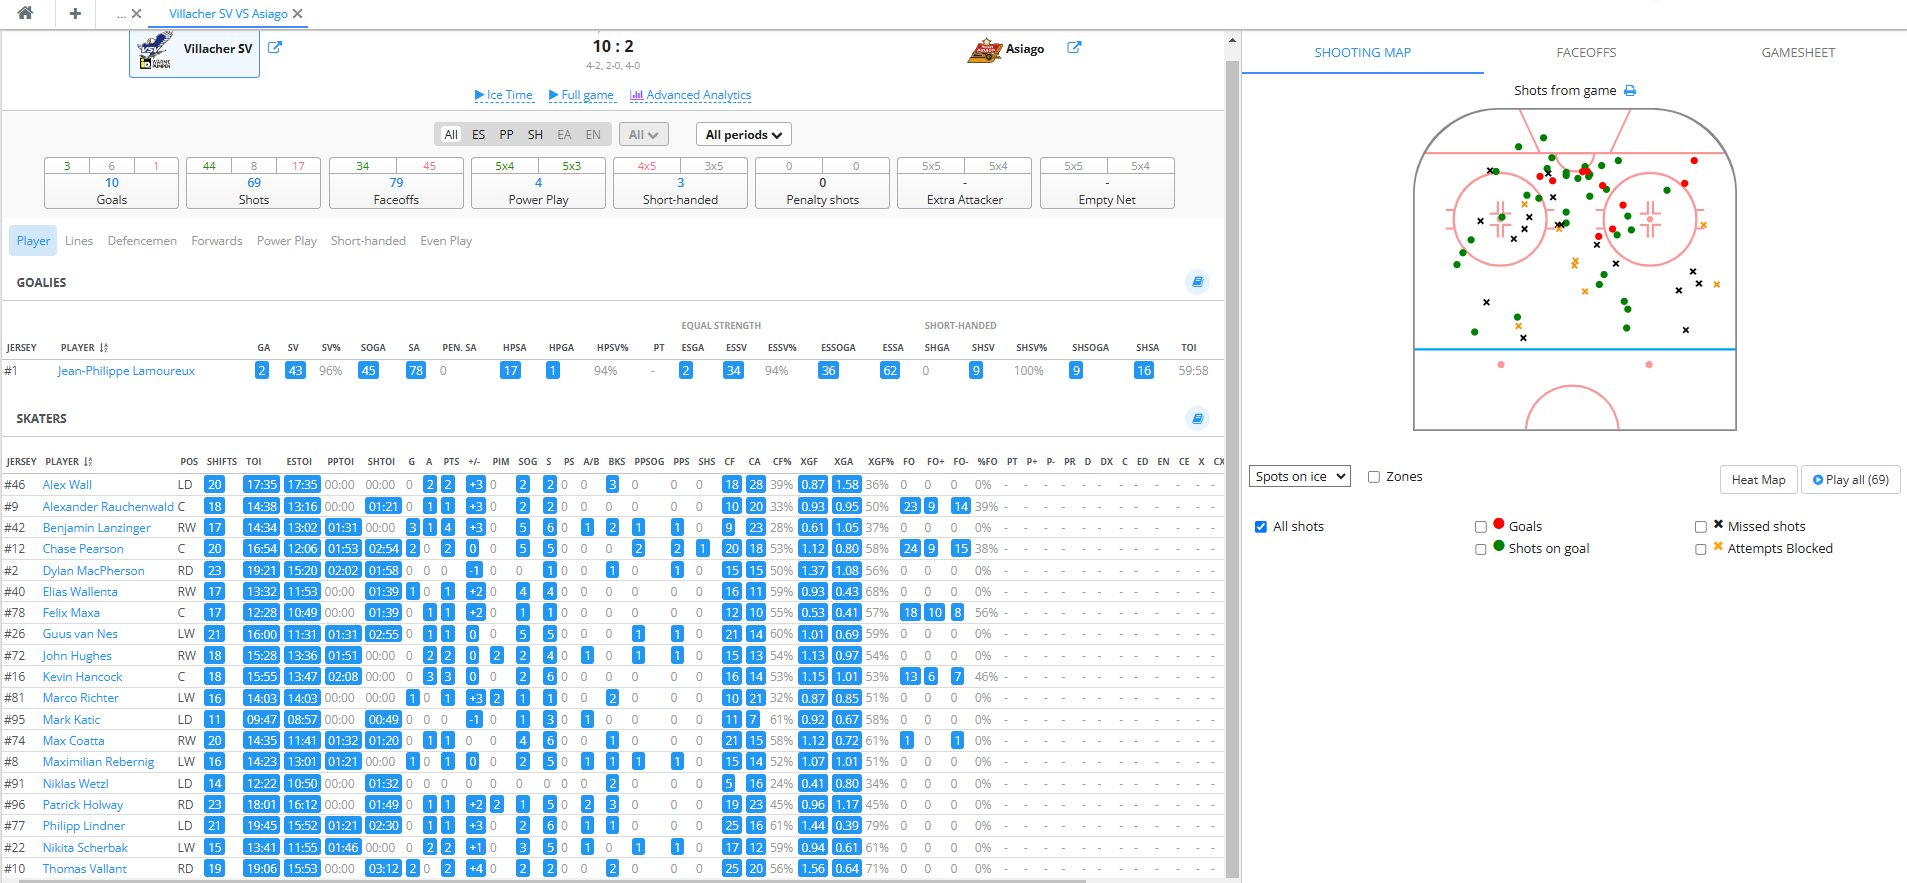Open the greyed All filter dropdown

[643, 135]
